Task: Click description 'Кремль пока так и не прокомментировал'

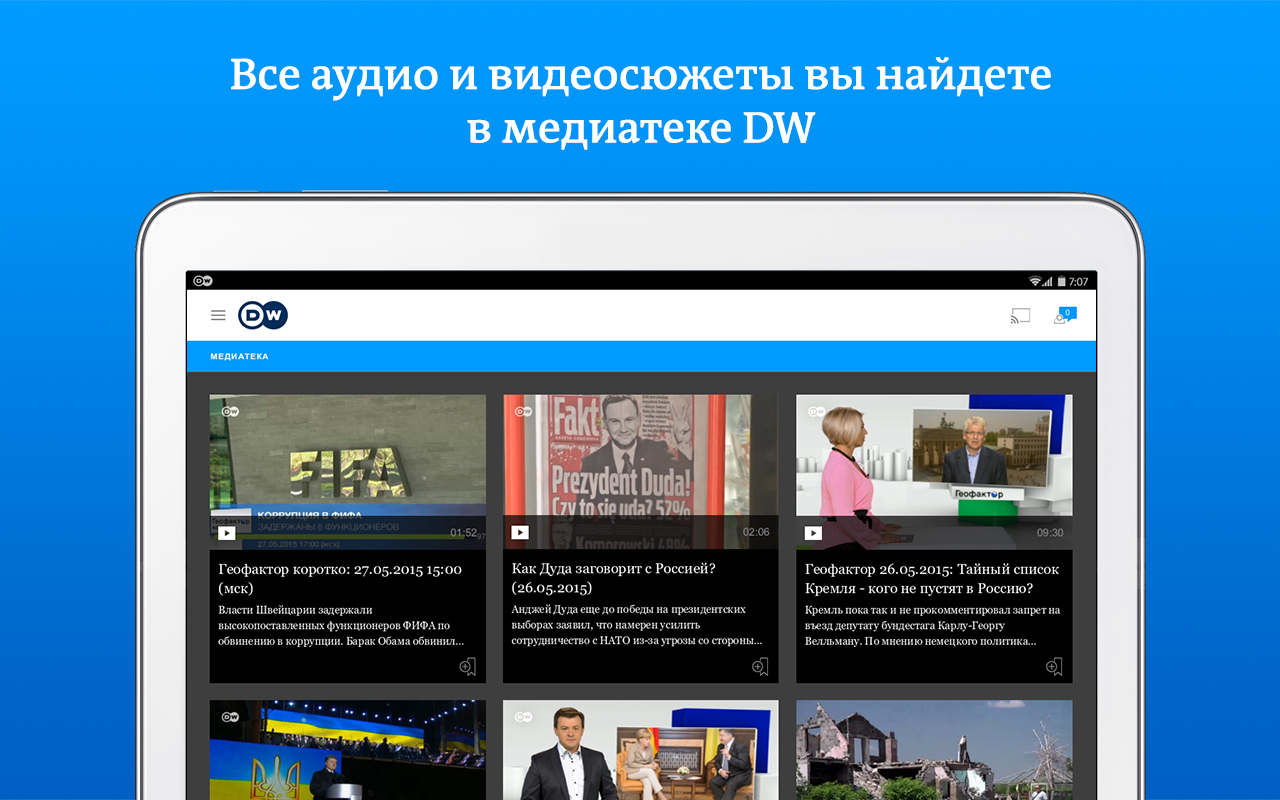Action: pos(932,625)
